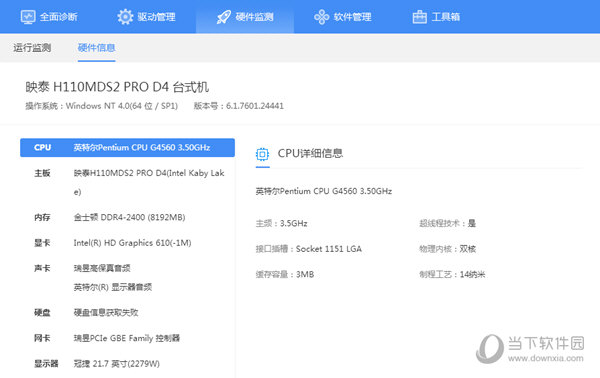Click the 主频：3.5GHz value
Screen dimensions: 600x378
(282, 223)
